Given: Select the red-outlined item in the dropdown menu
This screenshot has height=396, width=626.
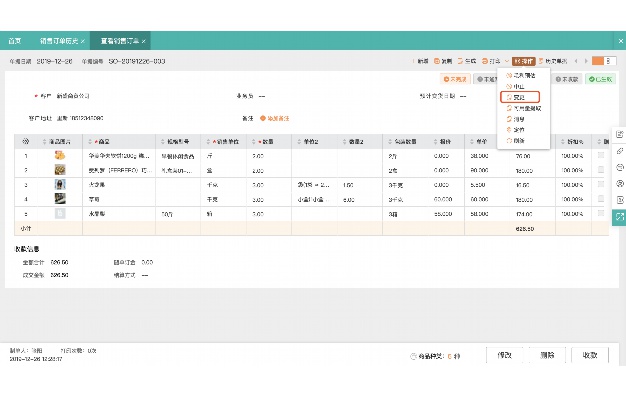Looking at the screenshot, I should [x=520, y=97].
